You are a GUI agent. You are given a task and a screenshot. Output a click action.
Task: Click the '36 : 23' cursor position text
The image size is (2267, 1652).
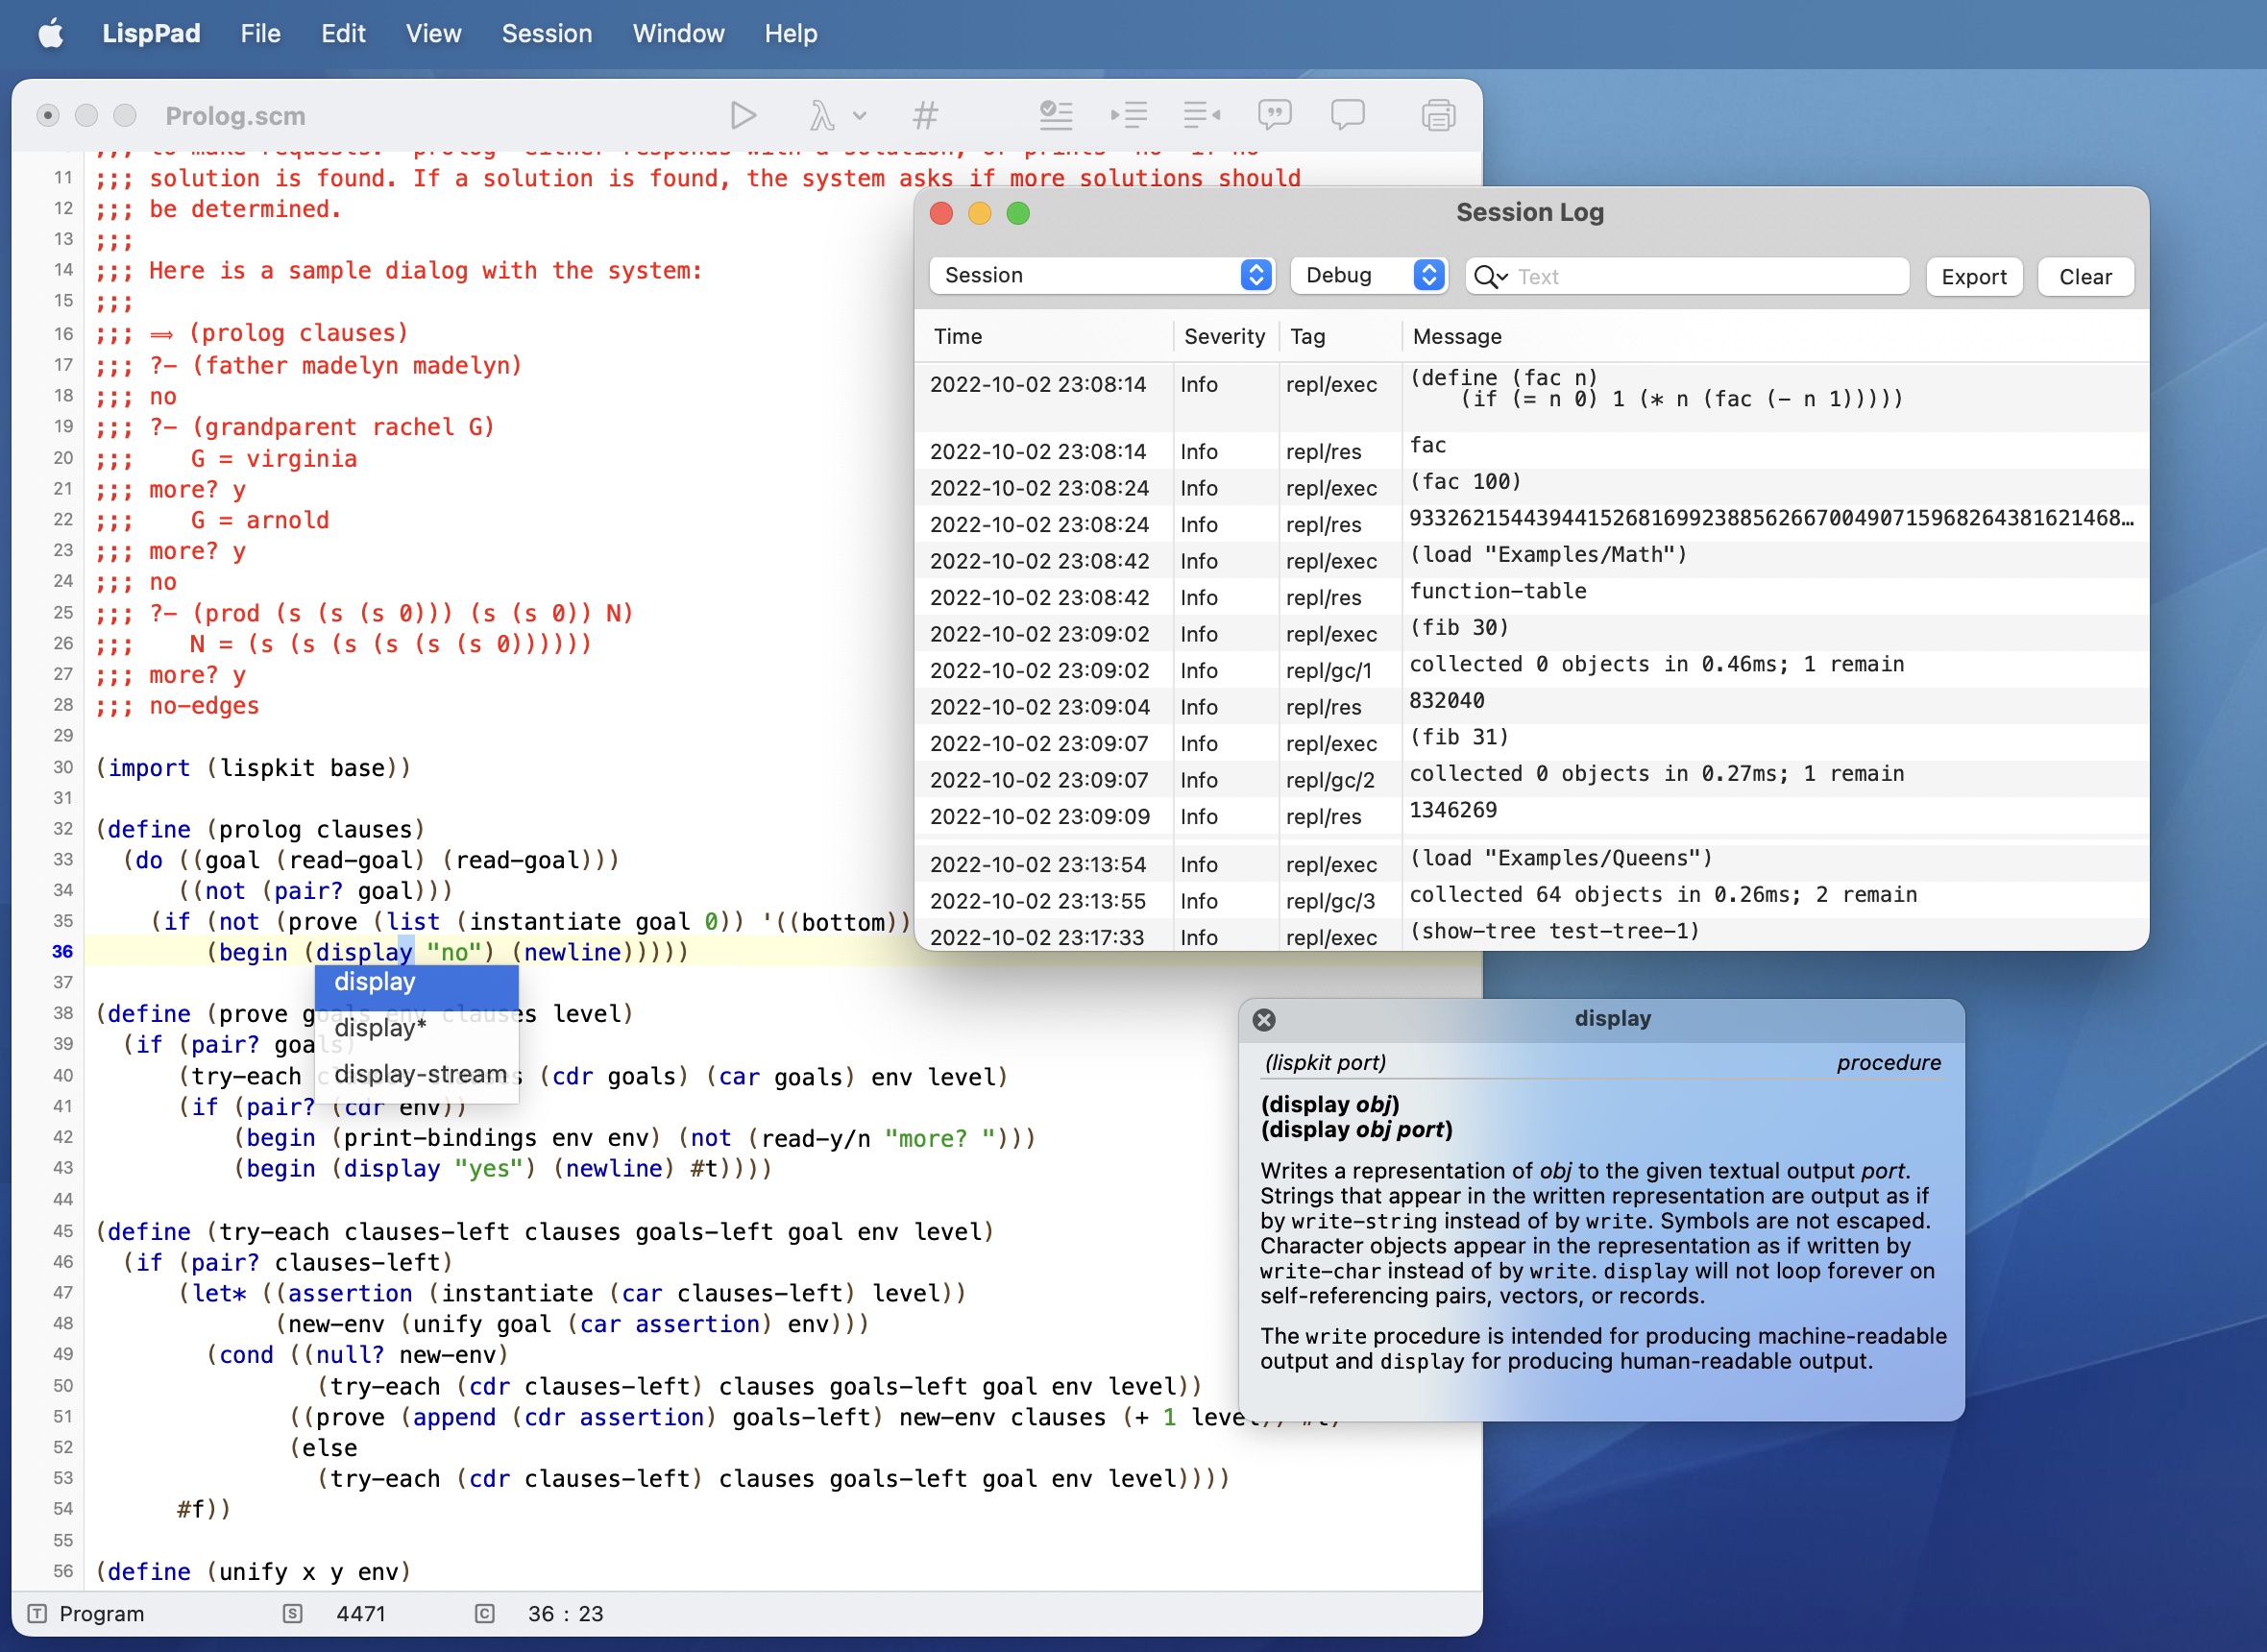pos(565,1613)
